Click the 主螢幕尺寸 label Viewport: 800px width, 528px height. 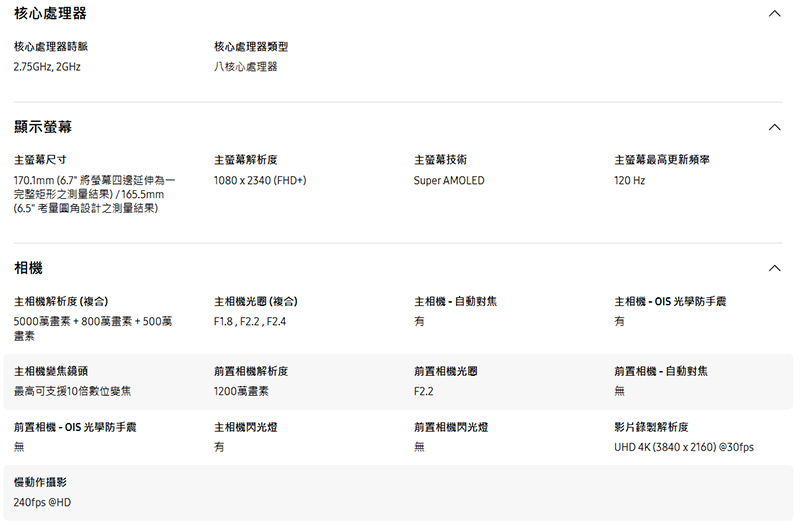coord(40,160)
